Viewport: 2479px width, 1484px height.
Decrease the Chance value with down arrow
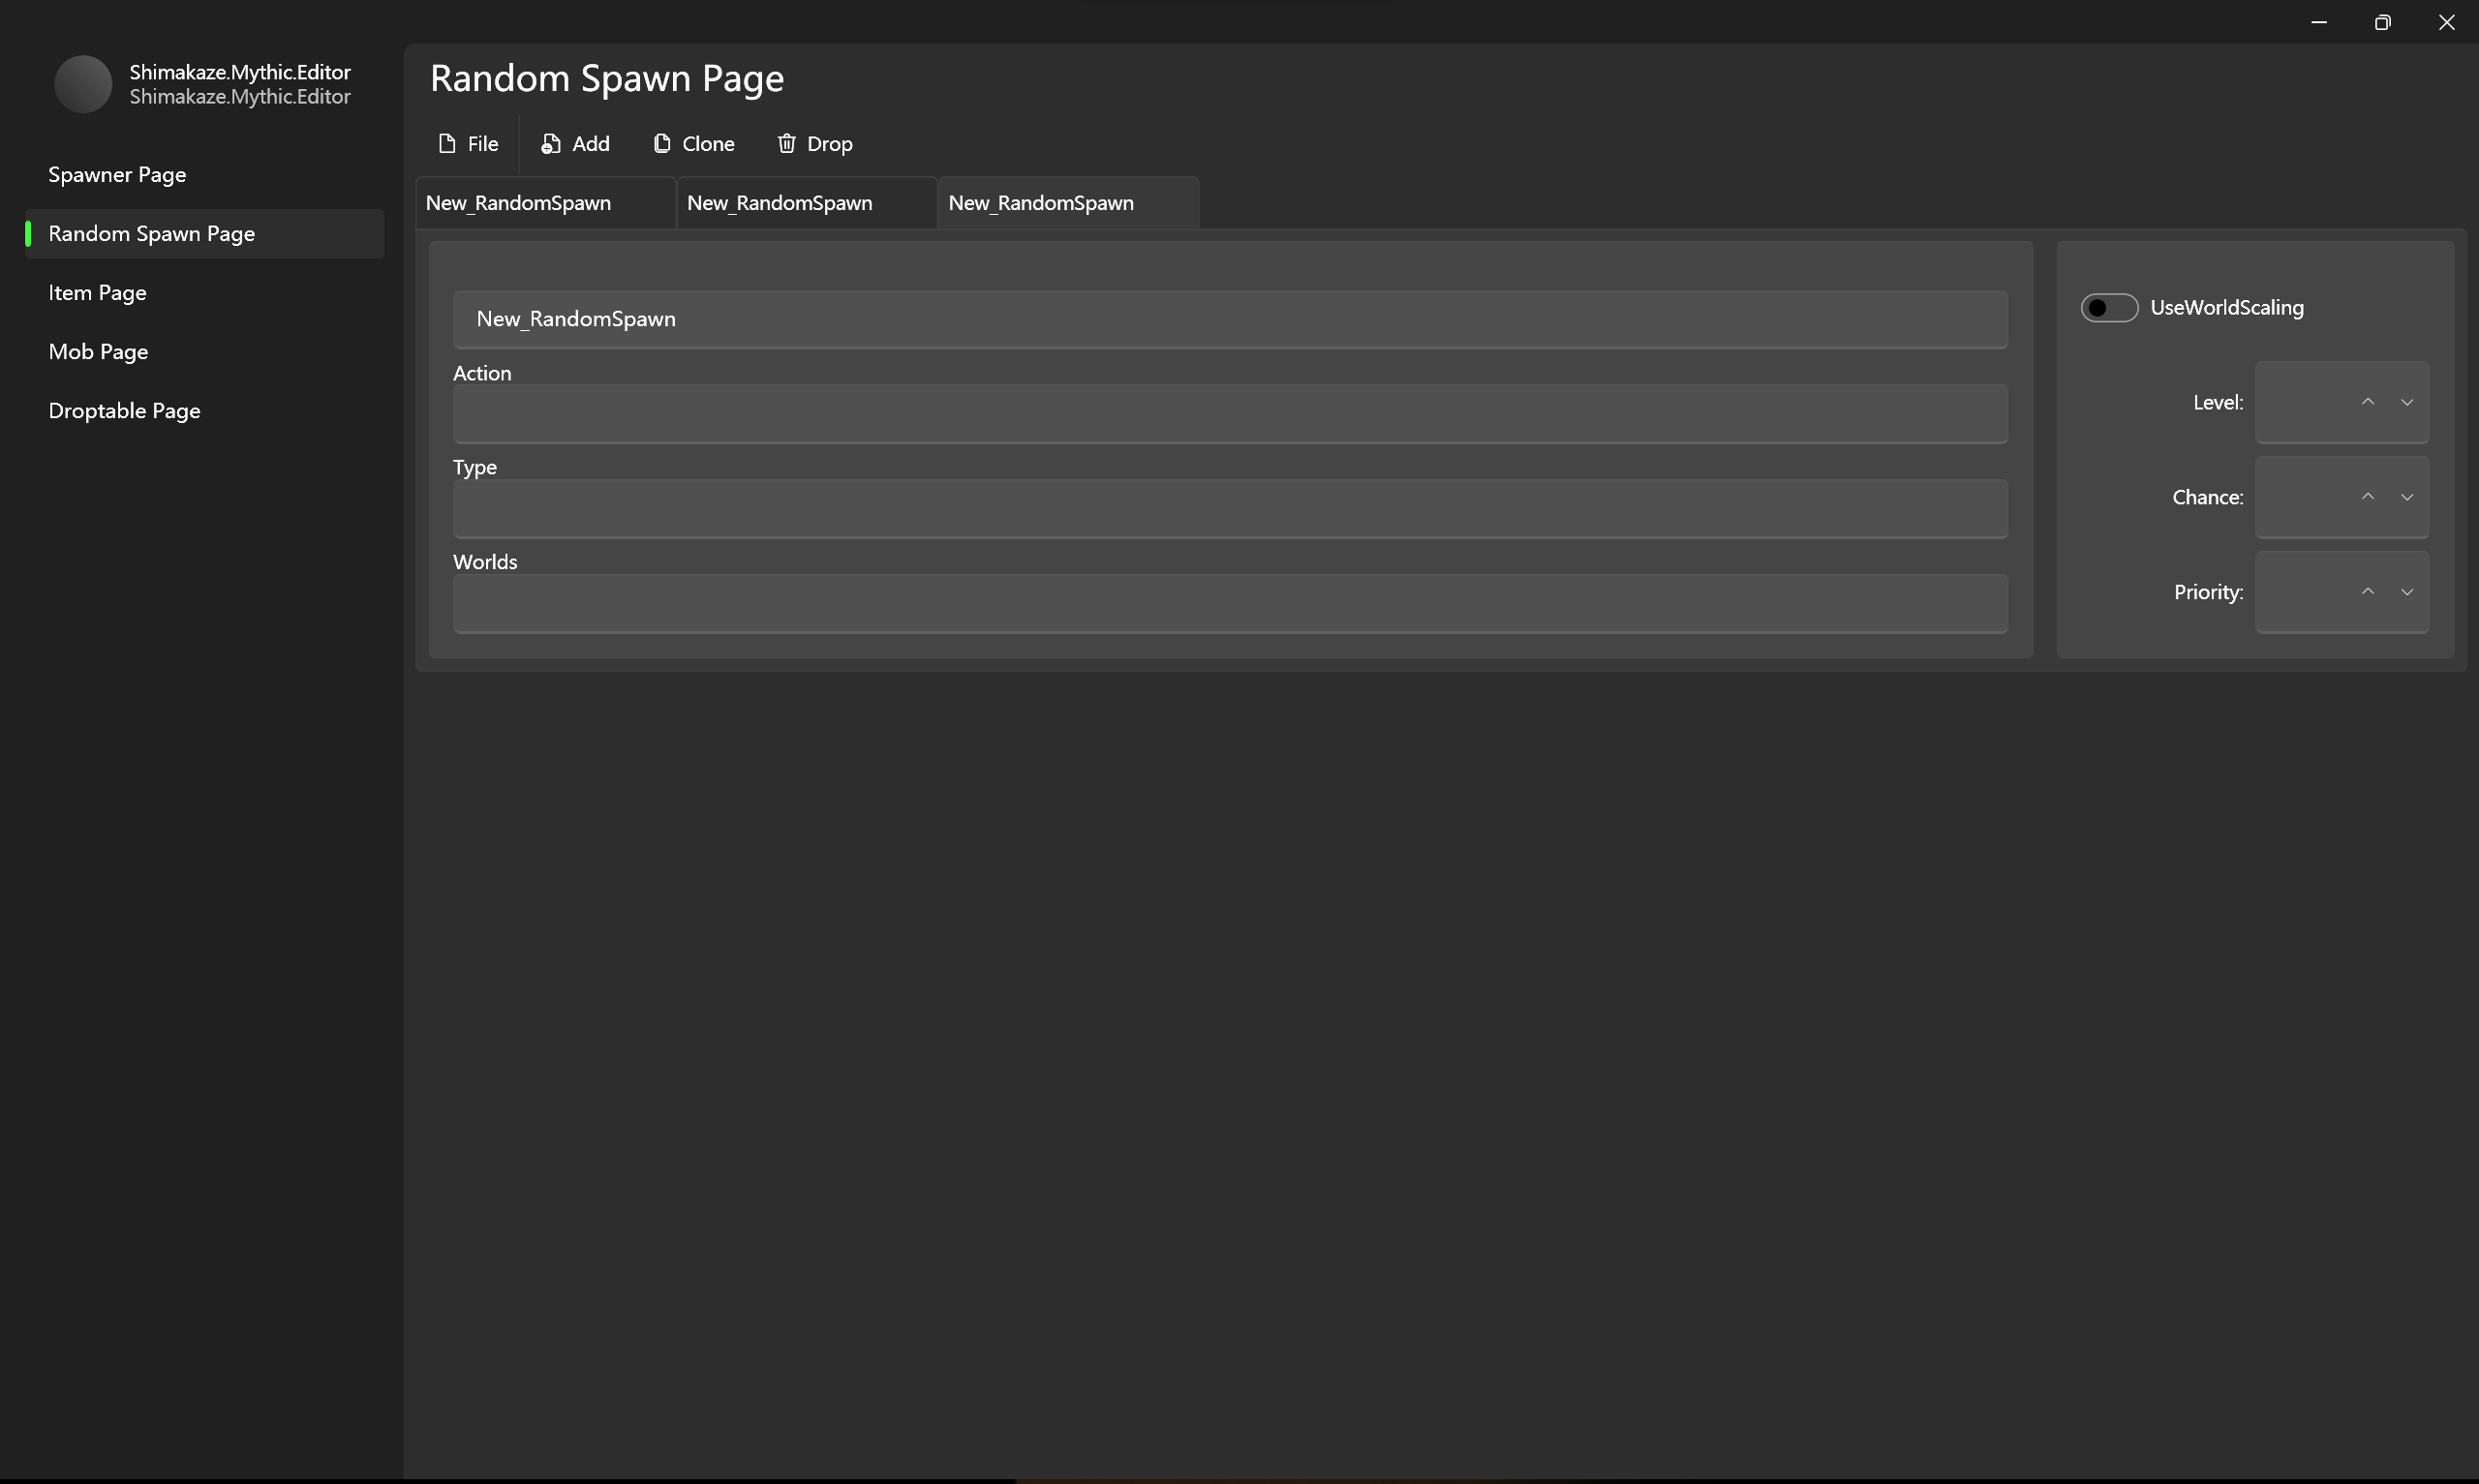pyautogui.click(x=2408, y=497)
